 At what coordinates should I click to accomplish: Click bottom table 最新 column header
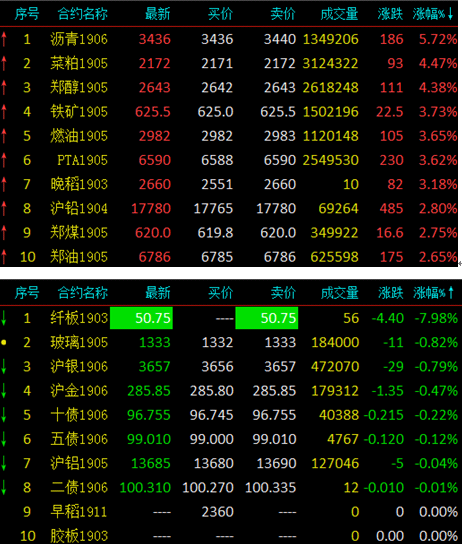(x=158, y=293)
